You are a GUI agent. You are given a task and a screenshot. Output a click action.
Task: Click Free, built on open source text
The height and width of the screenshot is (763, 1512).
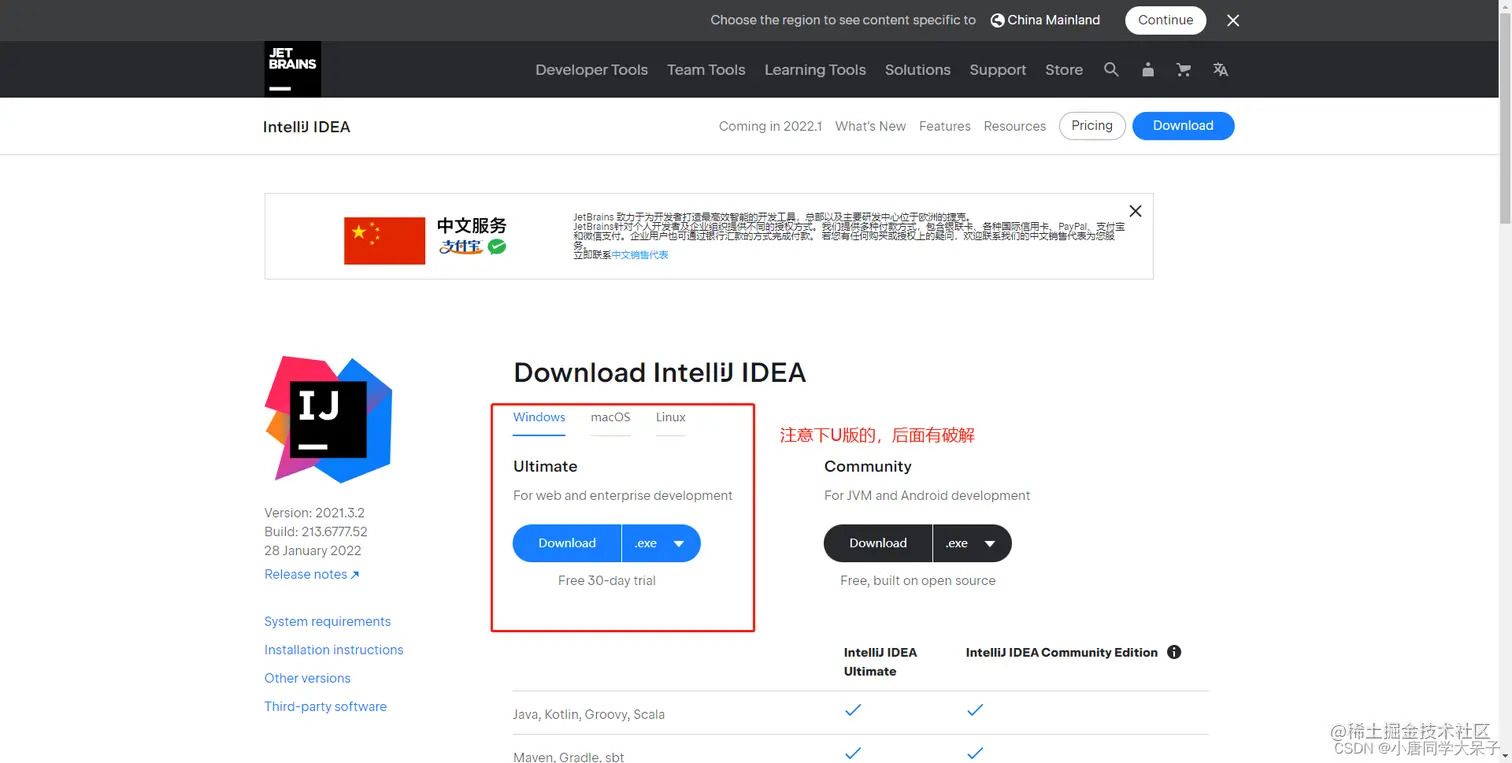coord(918,580)
